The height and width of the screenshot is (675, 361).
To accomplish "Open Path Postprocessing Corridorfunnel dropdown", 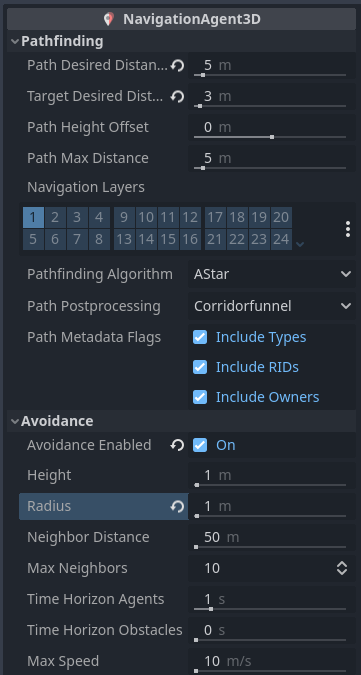I will [x=272, y=306].
